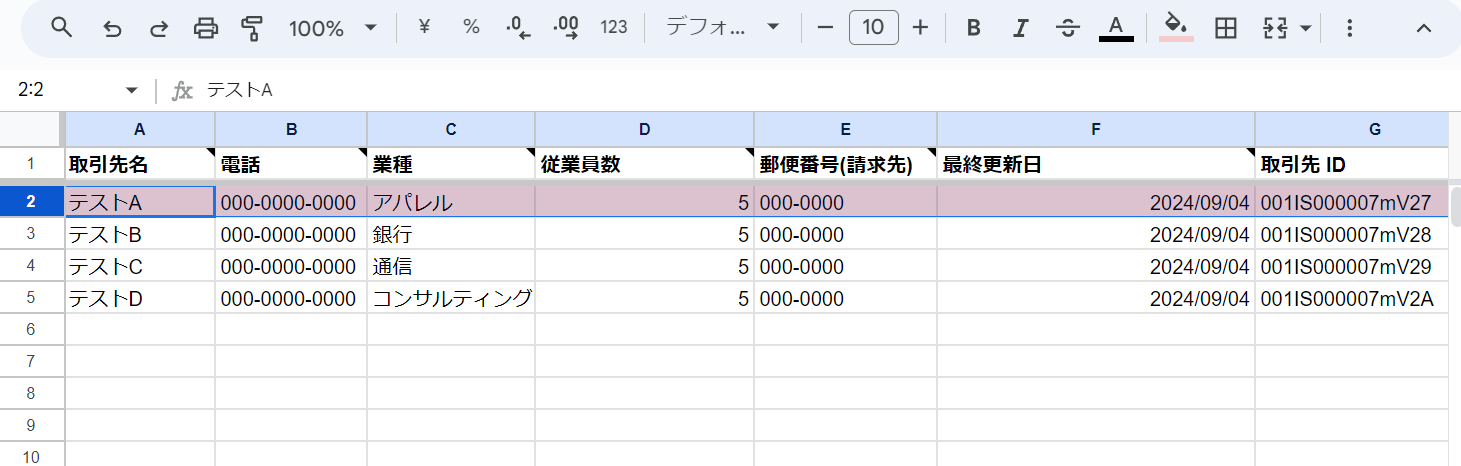Open the name box dropdown arrow
1461x466 pixels.
coord(131,90)
